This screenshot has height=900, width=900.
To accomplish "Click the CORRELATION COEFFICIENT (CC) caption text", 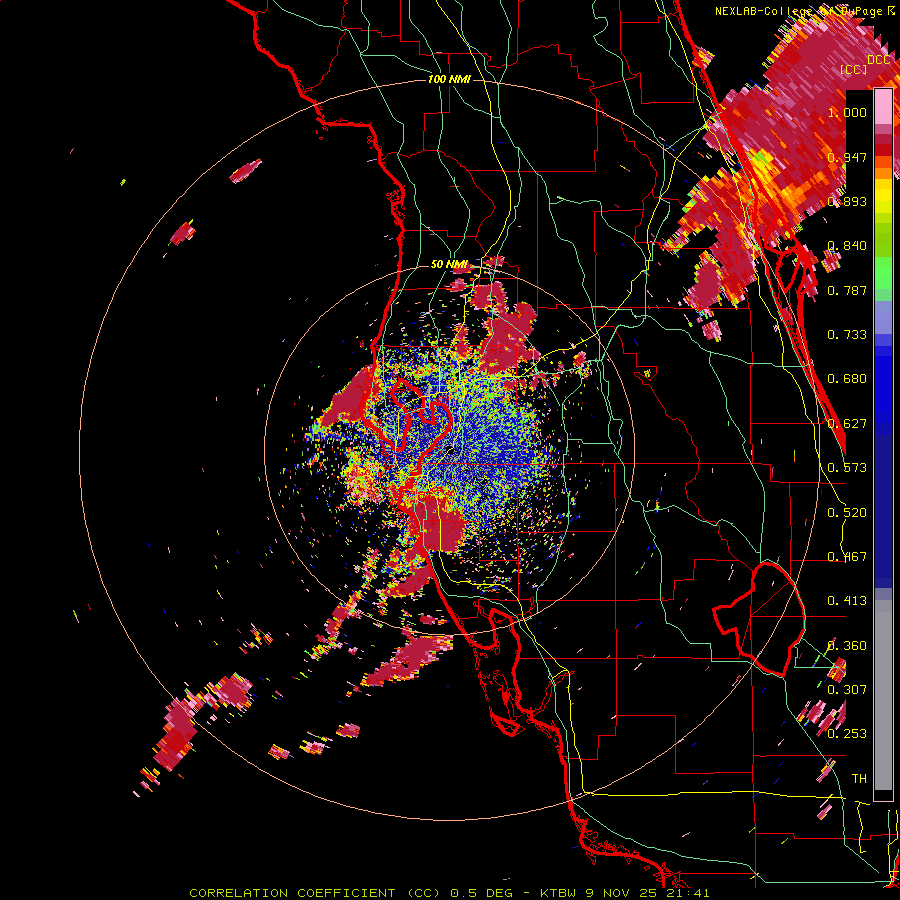I will coord(315,893).
